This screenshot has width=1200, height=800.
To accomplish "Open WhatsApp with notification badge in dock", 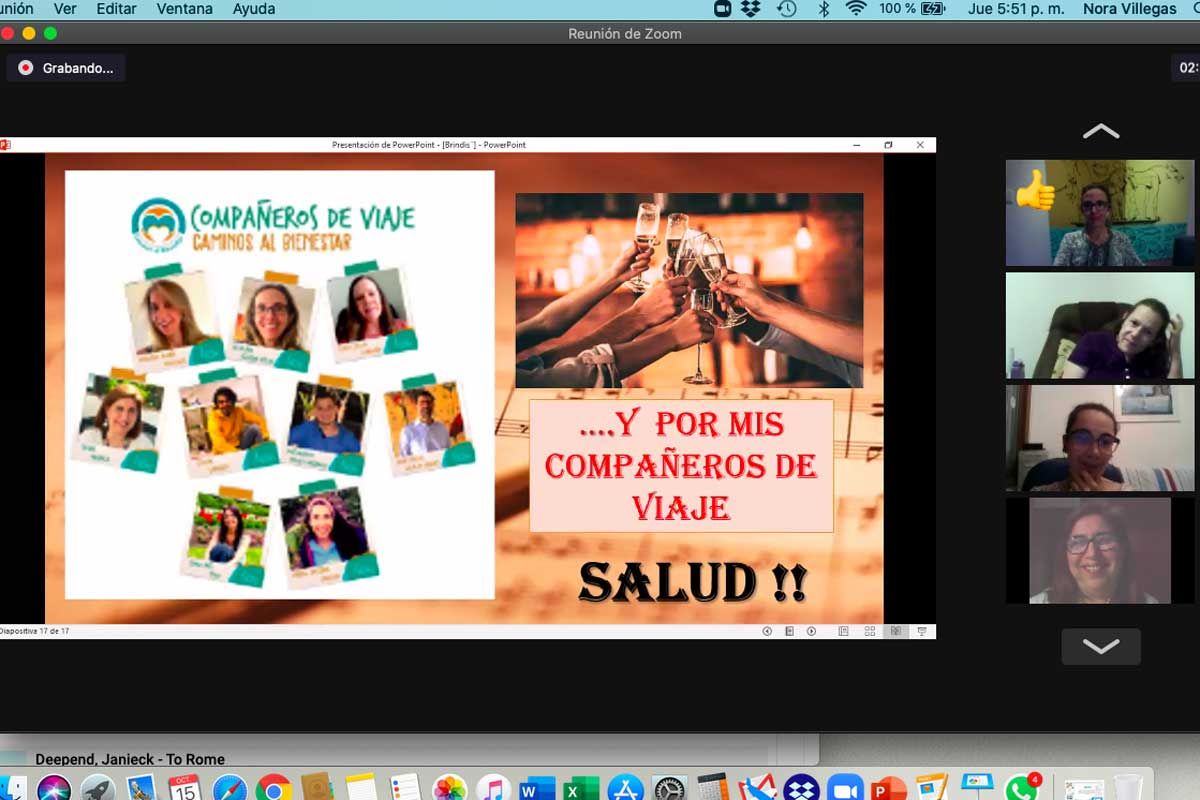I will tap(1020, 788).
